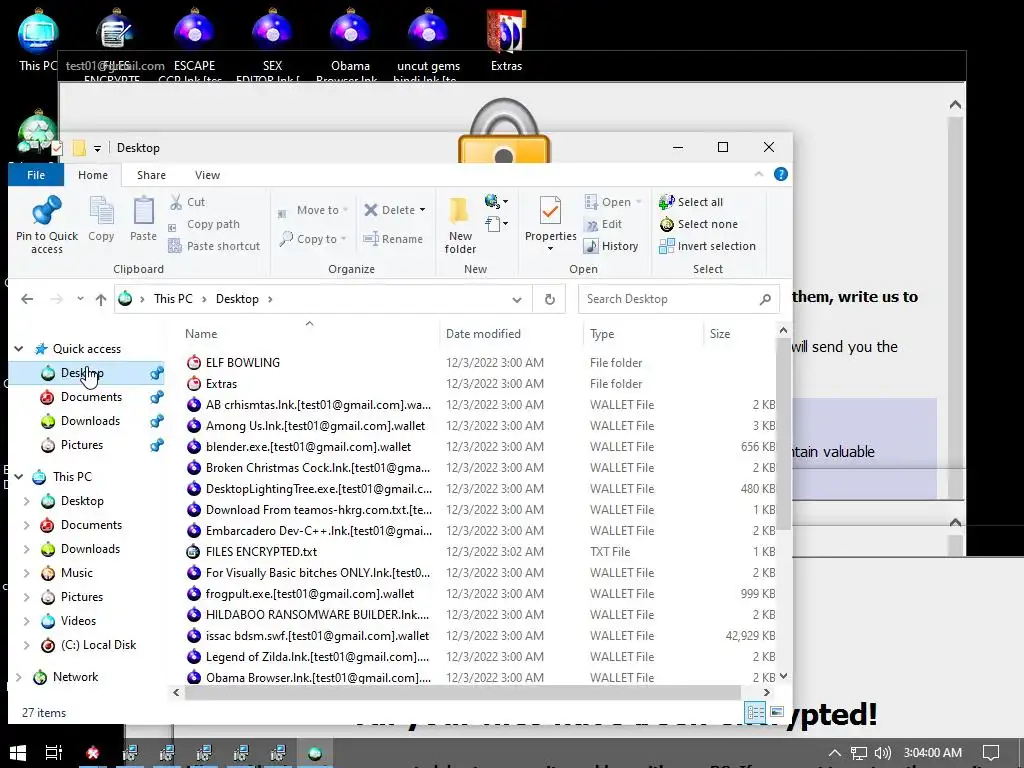Click This PC in the breadcrumb path

coord(173,299)
